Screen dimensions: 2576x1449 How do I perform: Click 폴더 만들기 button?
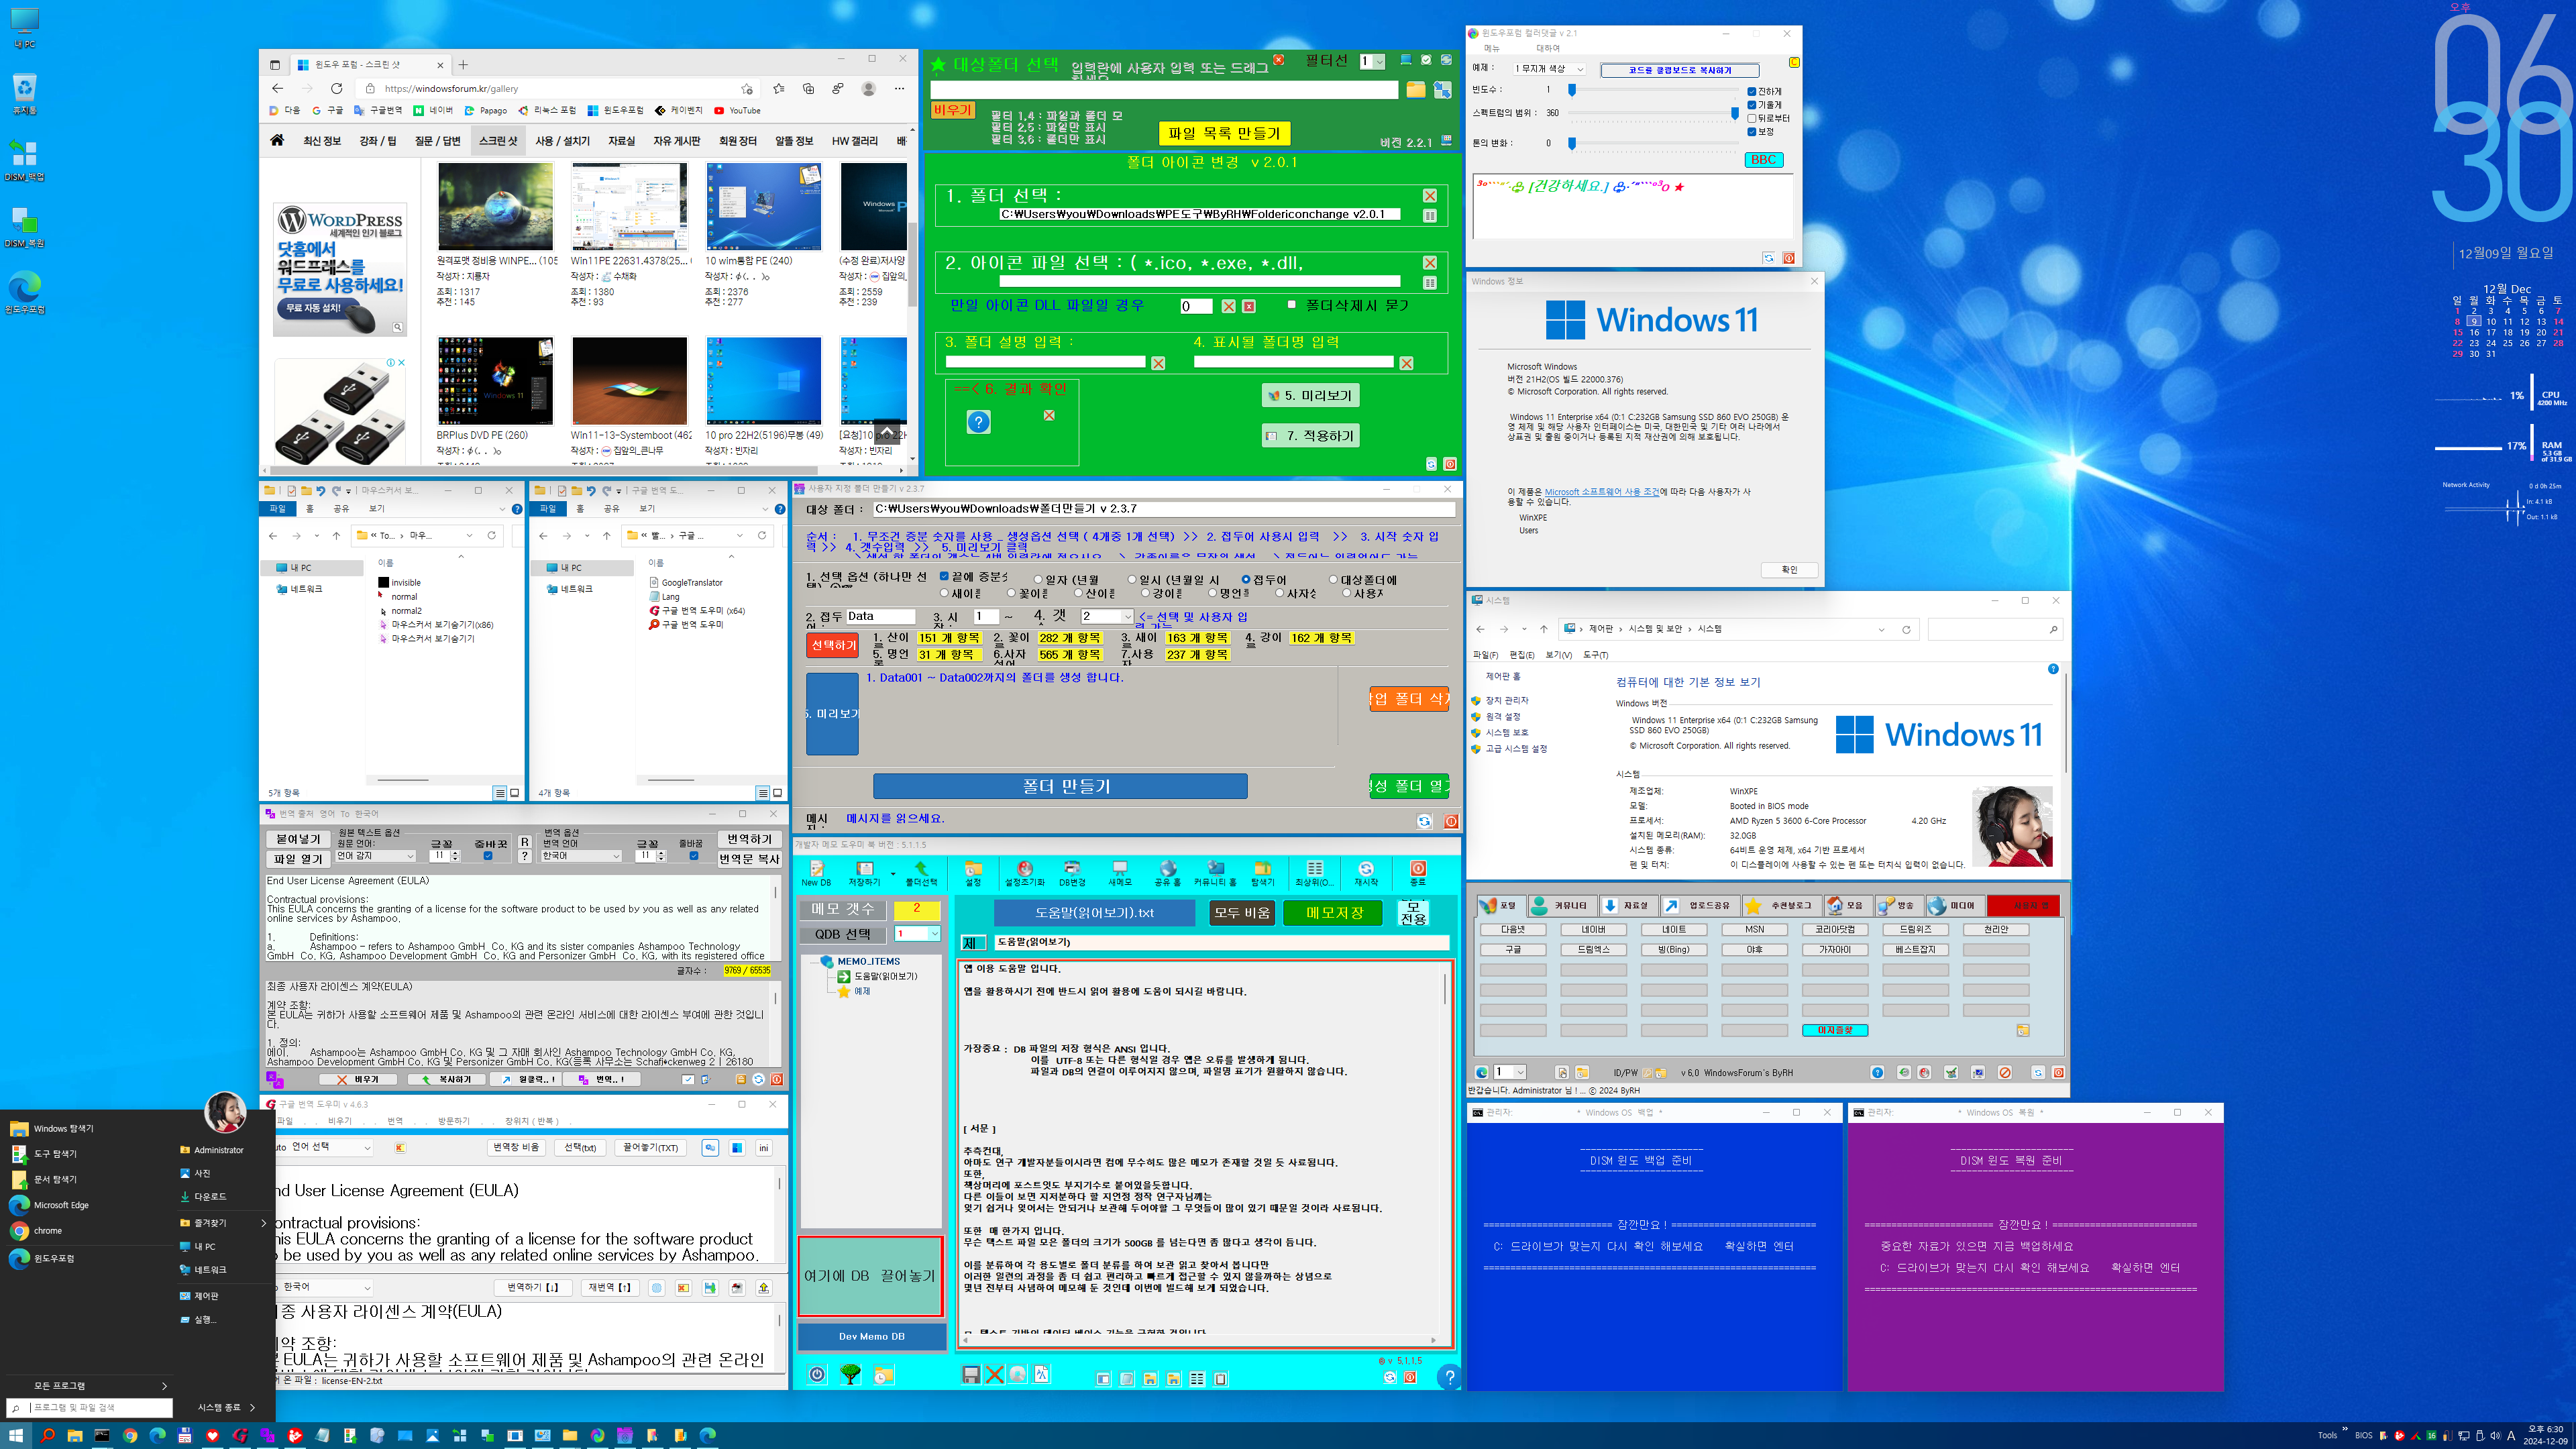tap(1060, 786)
